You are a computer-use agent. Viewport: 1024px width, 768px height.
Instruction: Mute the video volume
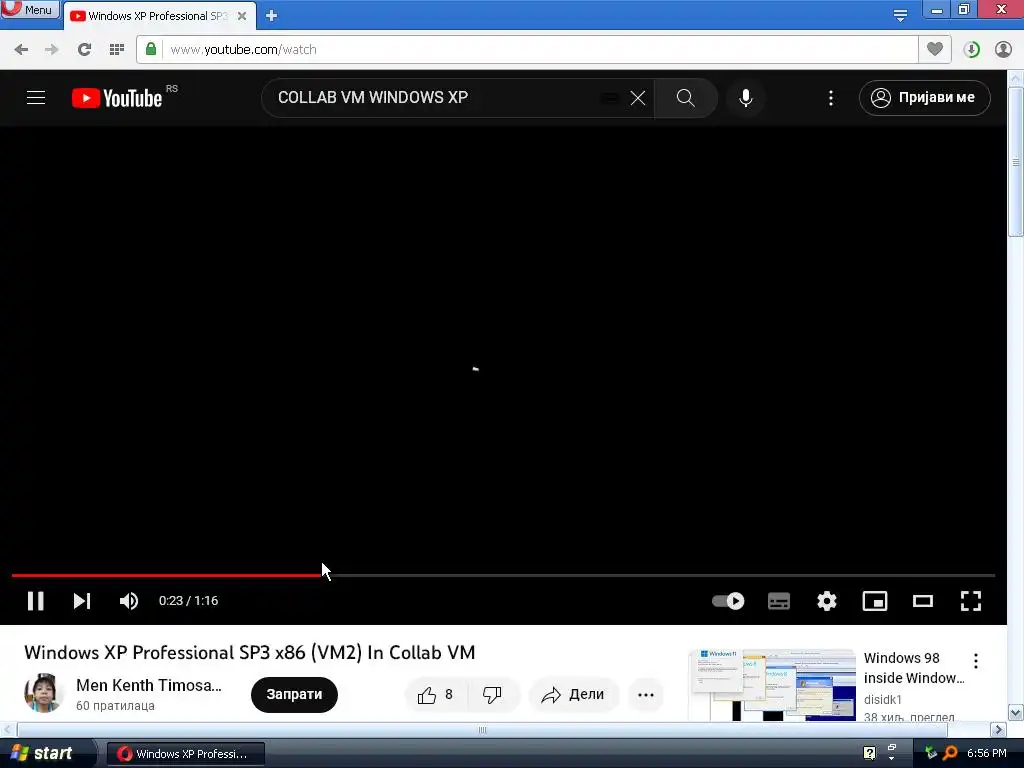click(129, 601)
